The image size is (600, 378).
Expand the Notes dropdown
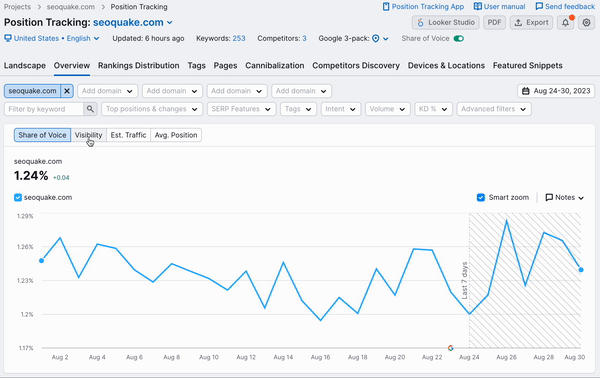point(564,197)
